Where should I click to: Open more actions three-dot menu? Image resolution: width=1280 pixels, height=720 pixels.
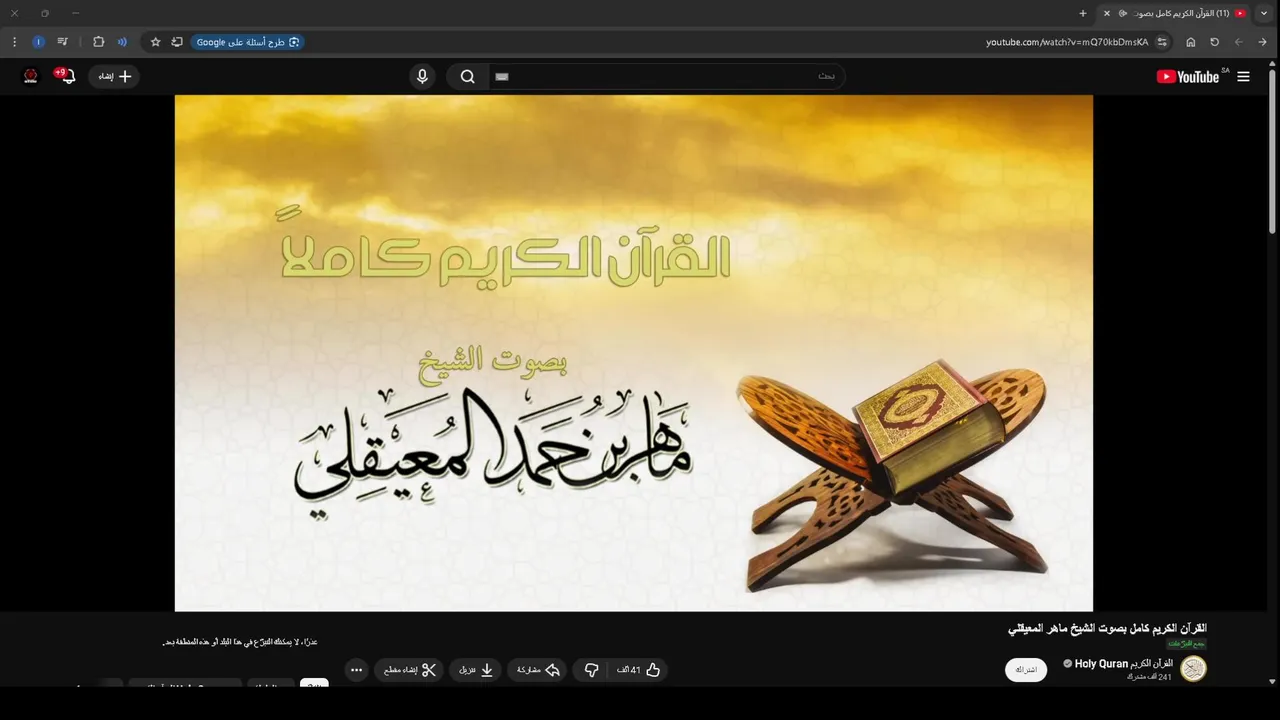coord(357,670)
